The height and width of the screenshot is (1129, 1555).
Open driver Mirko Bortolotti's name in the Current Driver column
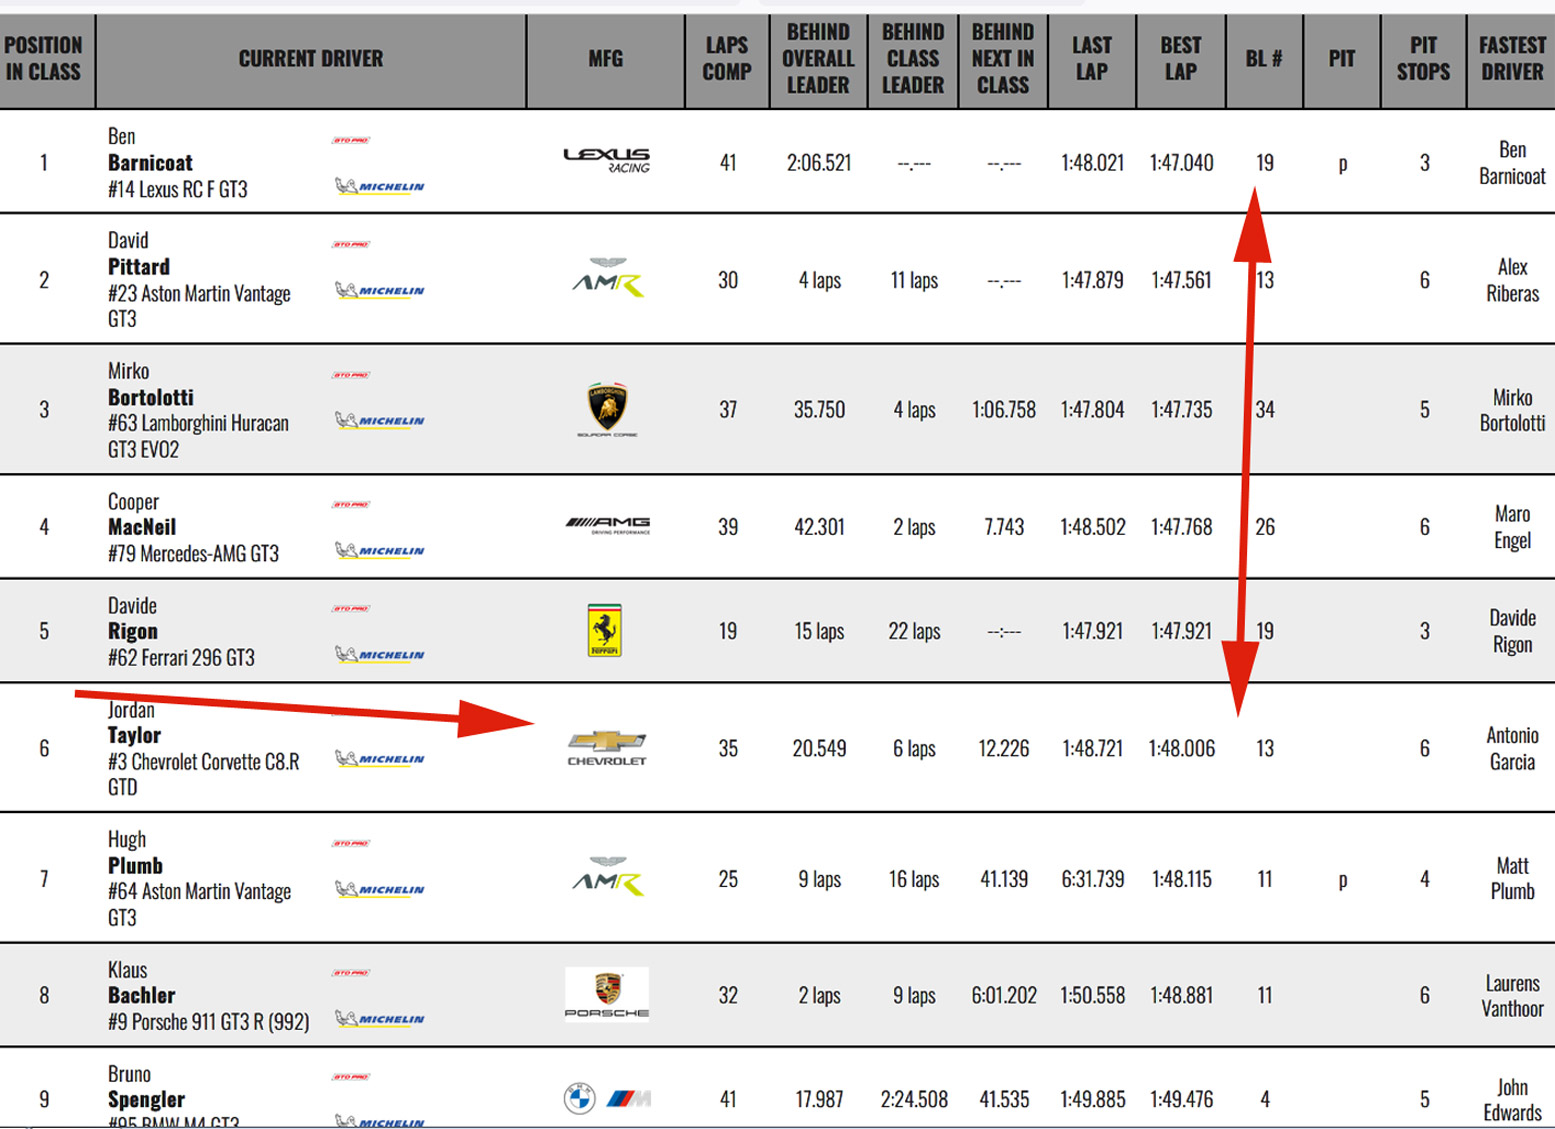coord(151,397)
